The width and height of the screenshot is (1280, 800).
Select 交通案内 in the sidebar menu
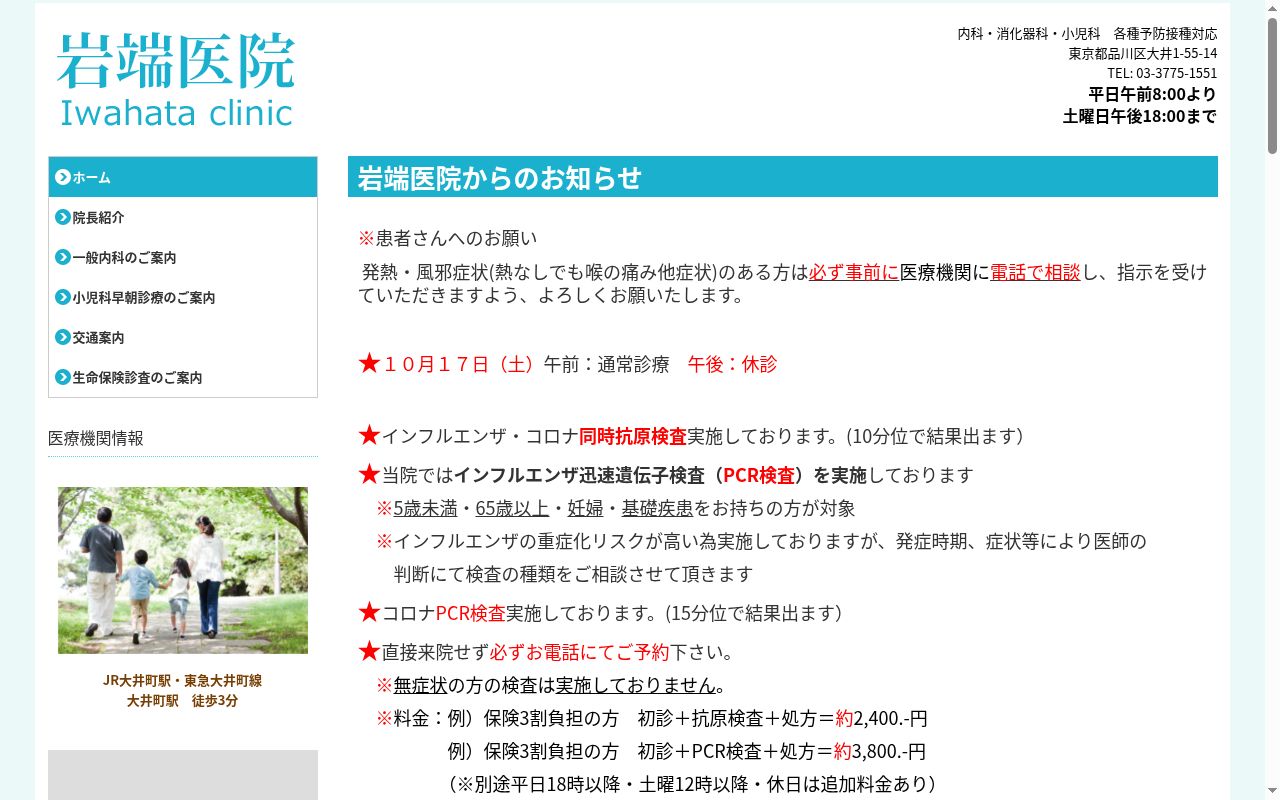(x=183, y=337)
